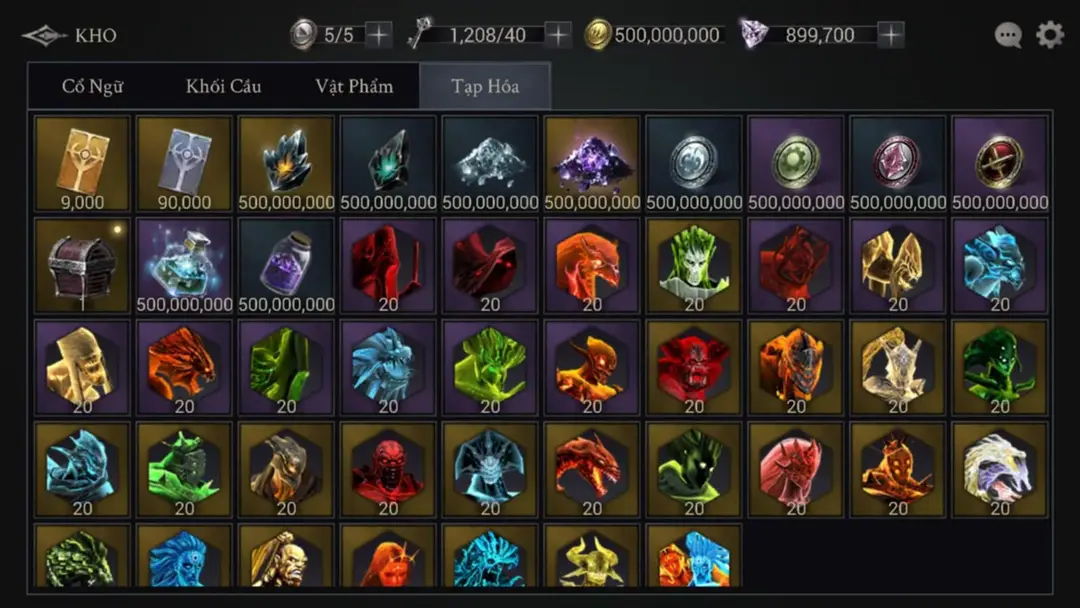The width and height of the screenshot is (1080, 608).
Task: Switch to the Cổ Ngữ tab
Action: tap(92, 86)
